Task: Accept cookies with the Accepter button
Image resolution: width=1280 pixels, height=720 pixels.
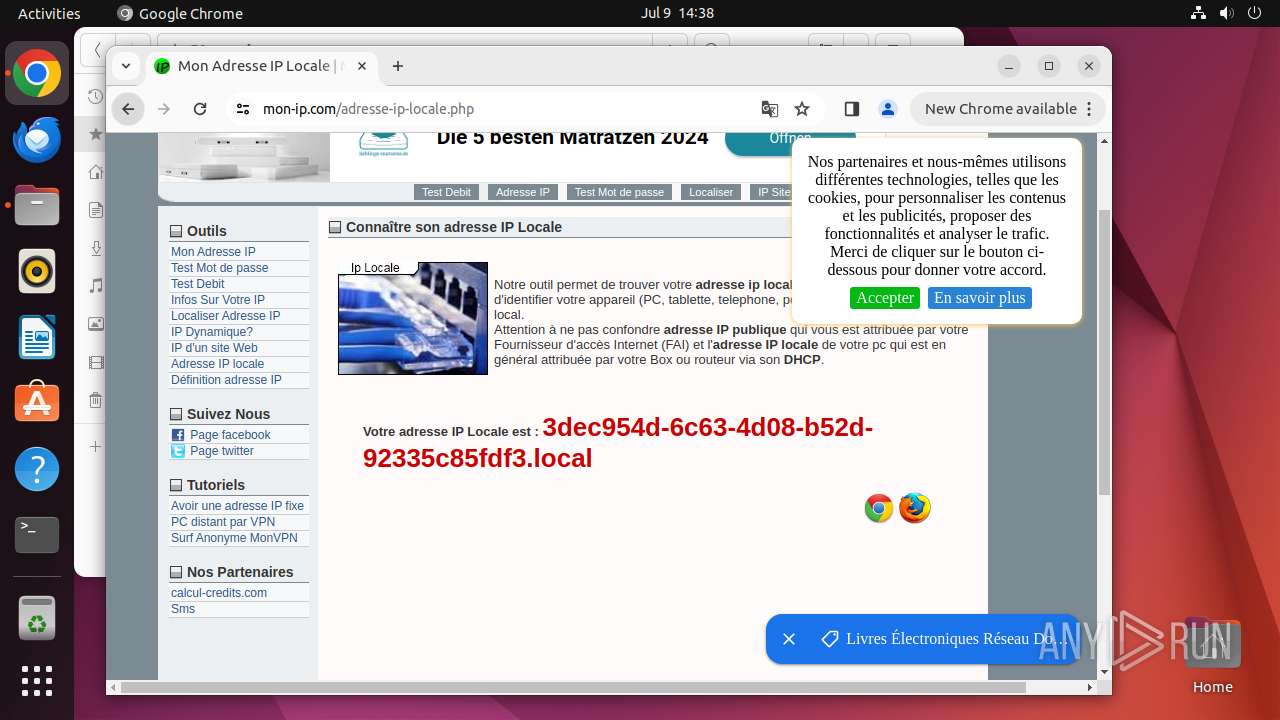Action: 885,298
